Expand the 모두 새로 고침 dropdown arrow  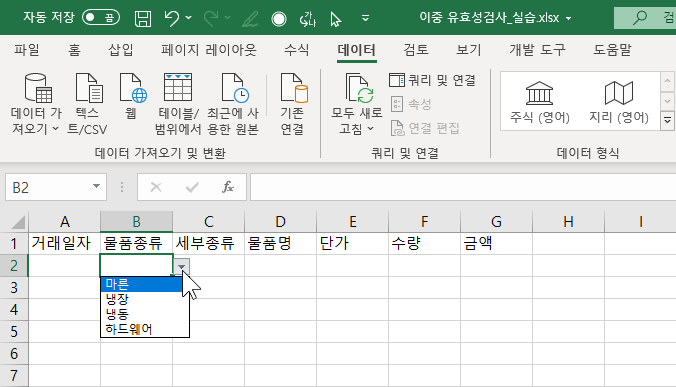tap(370, 128)
